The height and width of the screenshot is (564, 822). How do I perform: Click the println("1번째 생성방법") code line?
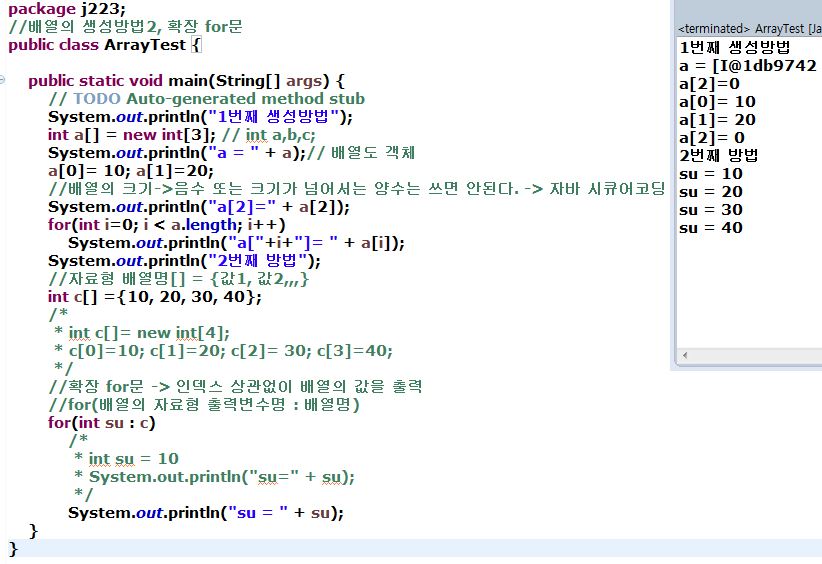pyautogui.click(x=200, y=116)
